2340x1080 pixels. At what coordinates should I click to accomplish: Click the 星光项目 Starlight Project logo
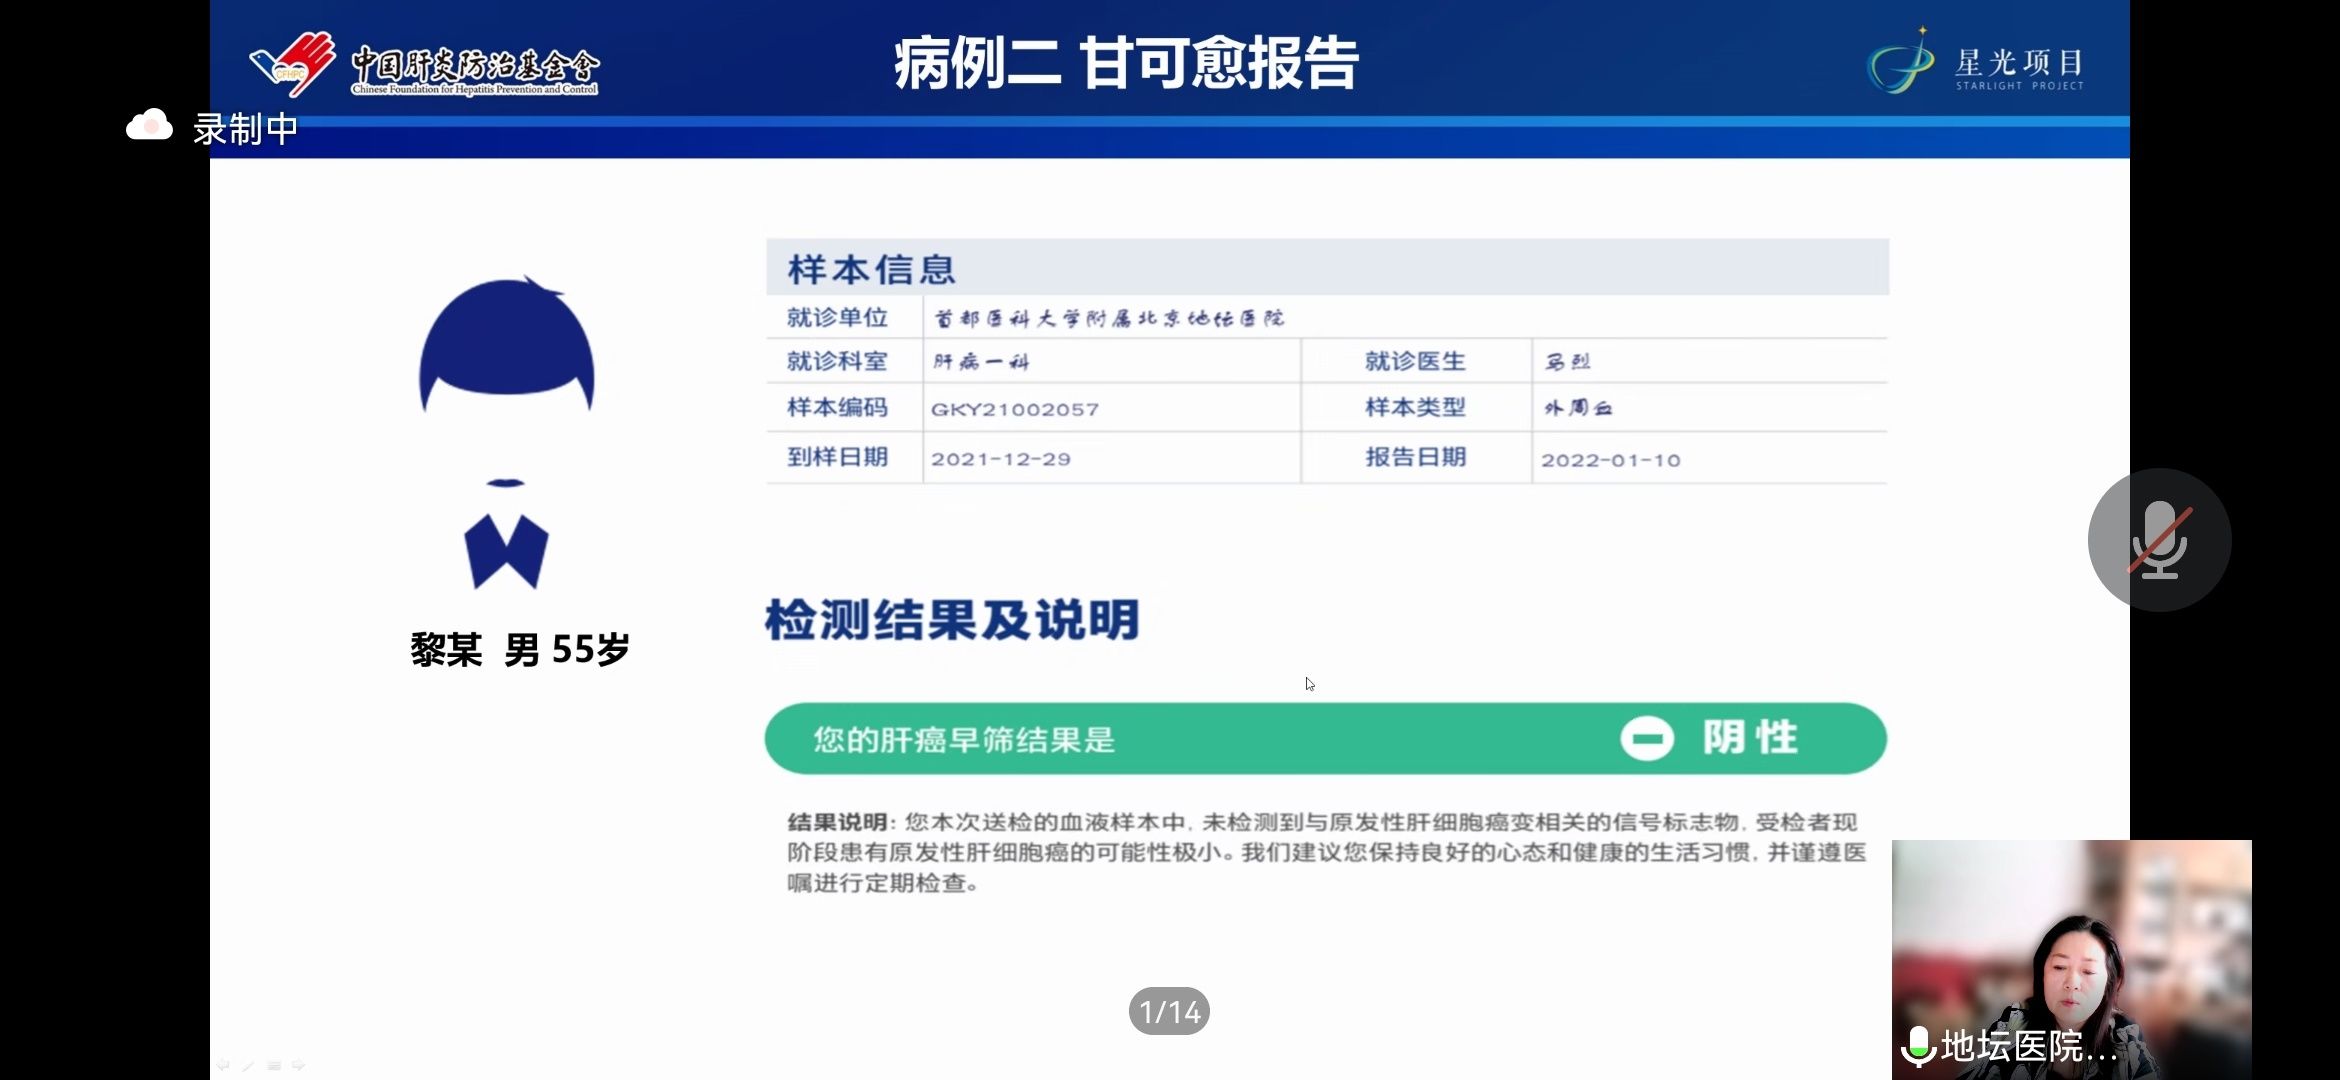click(1975, 62)
